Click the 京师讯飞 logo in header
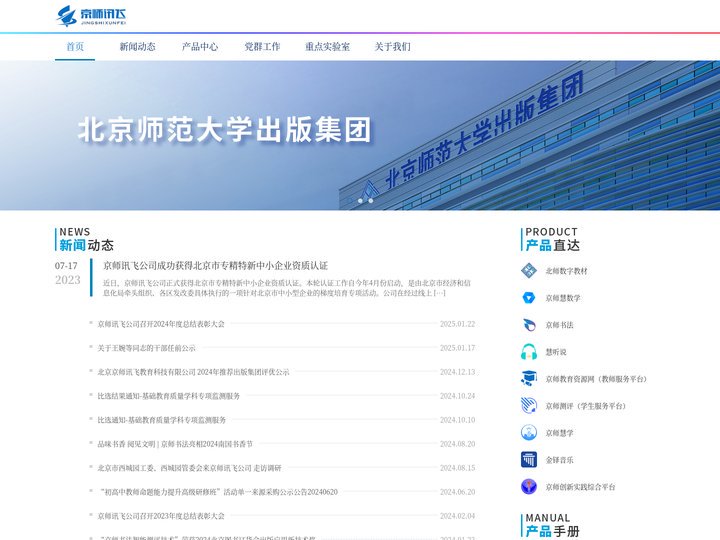The width and height of the screenshot is (720, 540). (x=91, y=16)
